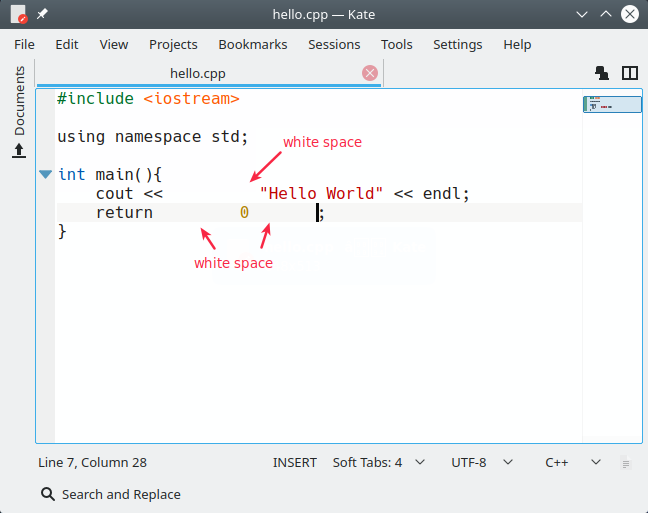Close the hello.cpp tab
The height and width of the screenshot is (513, 648).
[370, 73]
